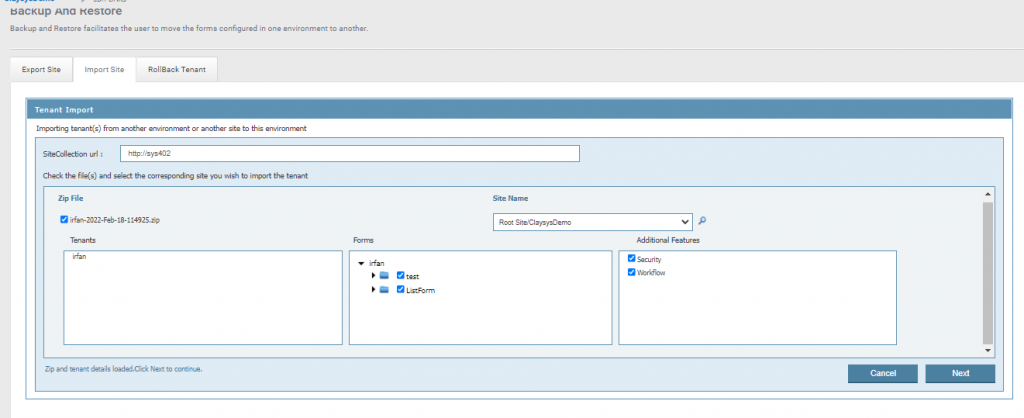Screen dimensions: 1024x418
Task: Click the Security label text
Action: [x=649, y=259]
